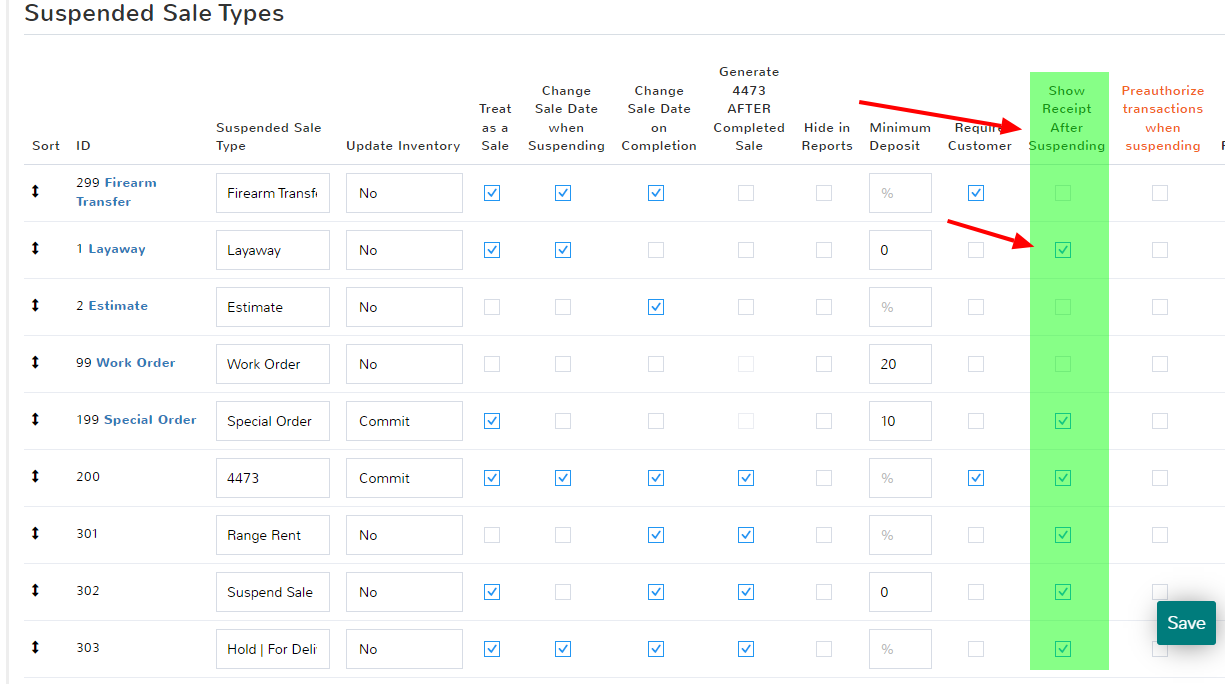Click ID 200 cell text
The width and height of the screenshot is (1225, 684).
pos(88,477)
